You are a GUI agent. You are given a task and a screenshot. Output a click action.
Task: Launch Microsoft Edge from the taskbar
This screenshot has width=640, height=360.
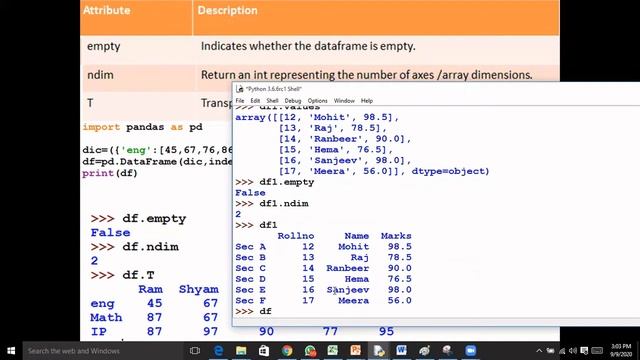[219, 351]
